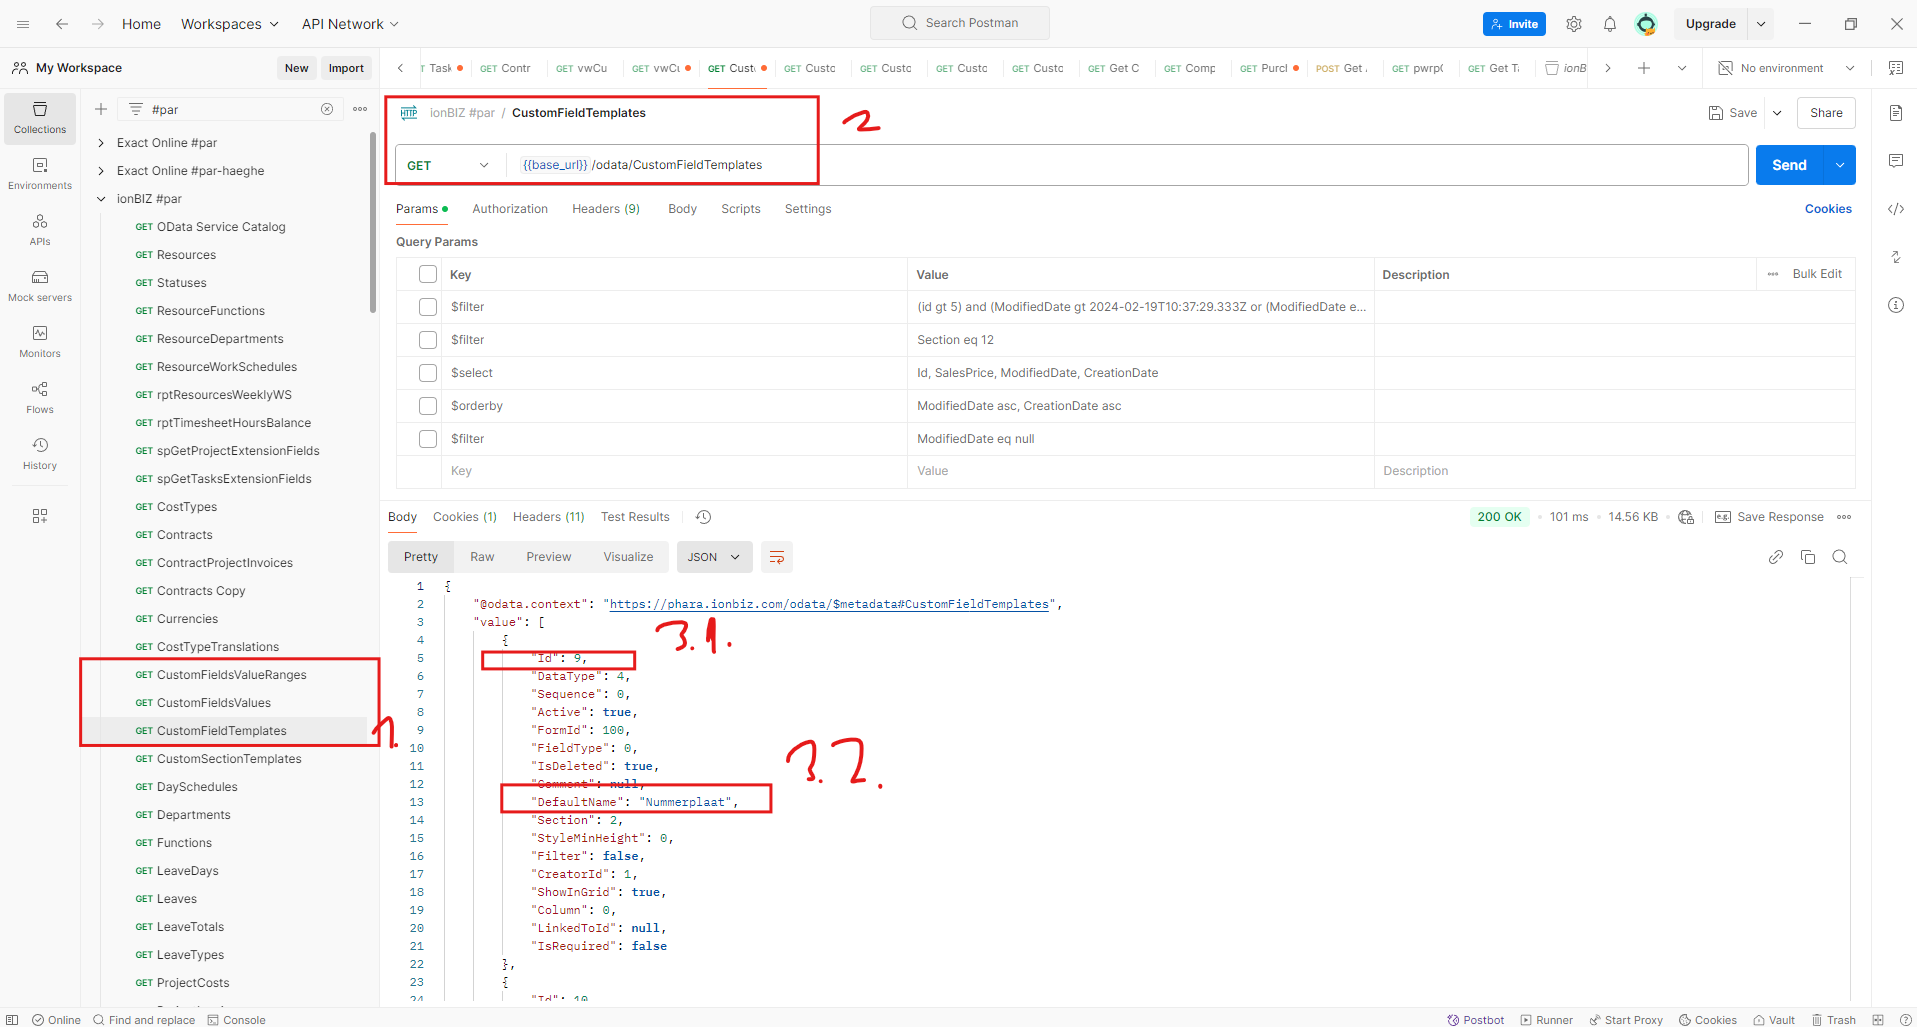The height and width of the screenshot is (1027, 1917).
Task: Click Save Response
Action: click(1769, 517)
